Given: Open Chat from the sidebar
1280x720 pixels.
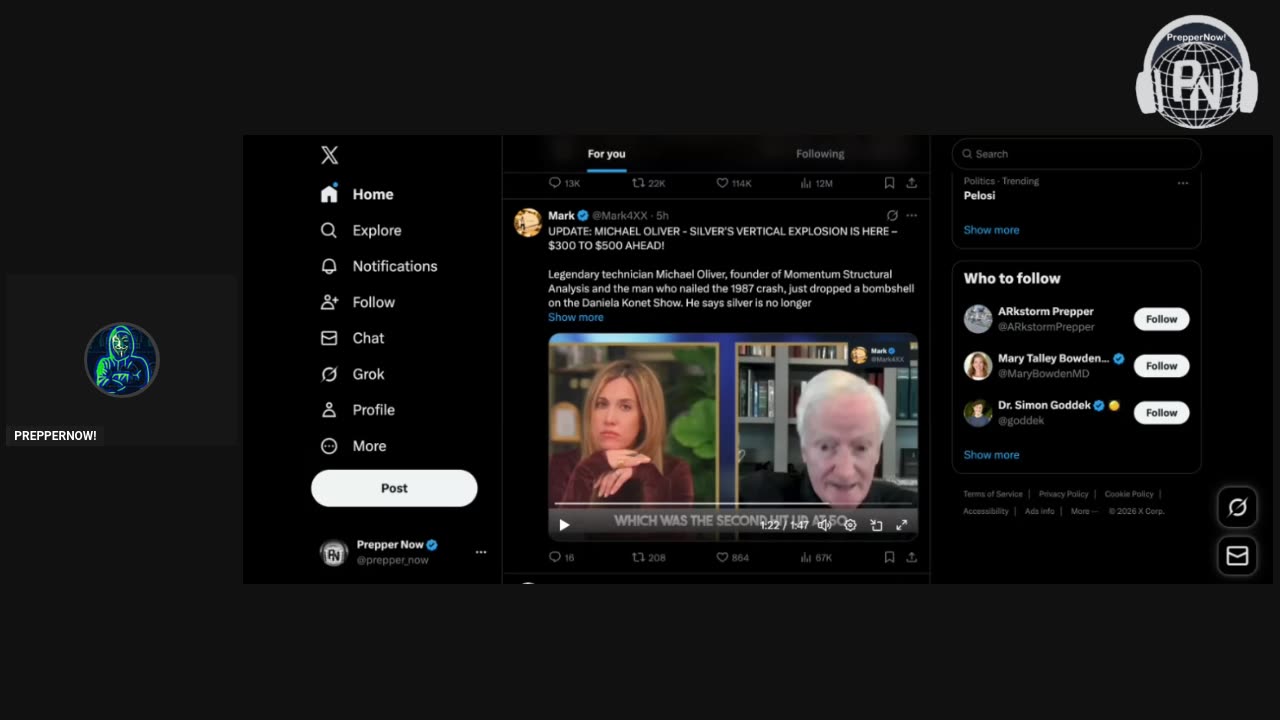Looking at the screenshot, I should point(352,338).
